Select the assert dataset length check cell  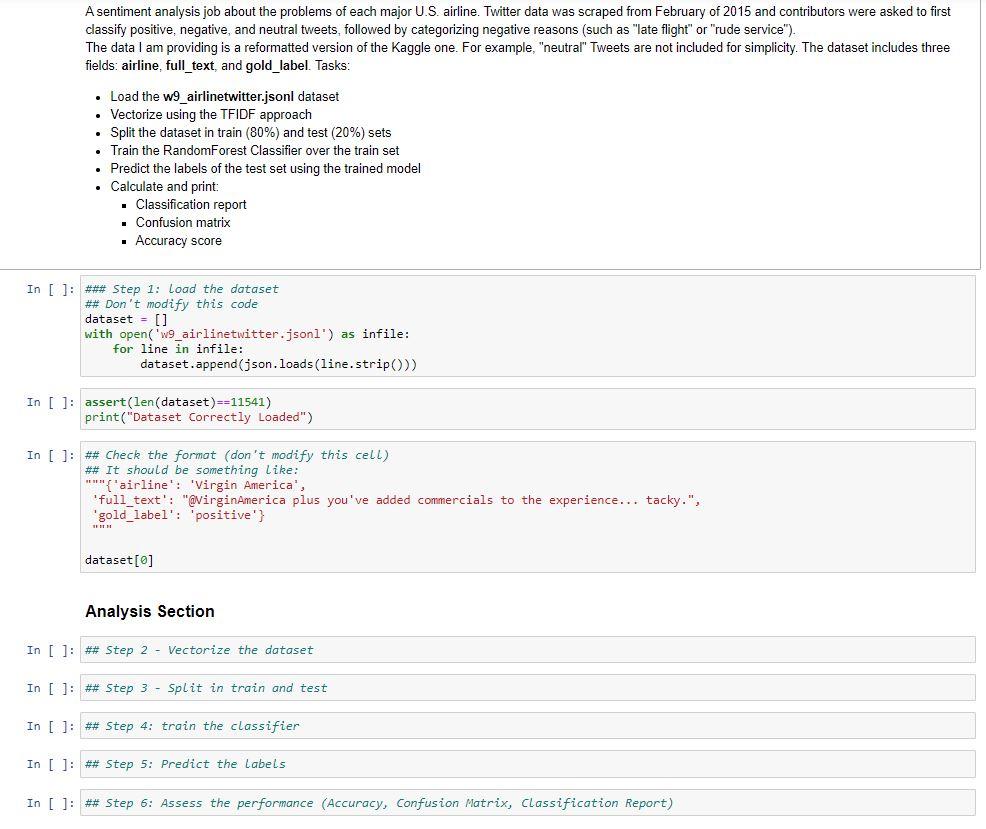coord(400,408)
